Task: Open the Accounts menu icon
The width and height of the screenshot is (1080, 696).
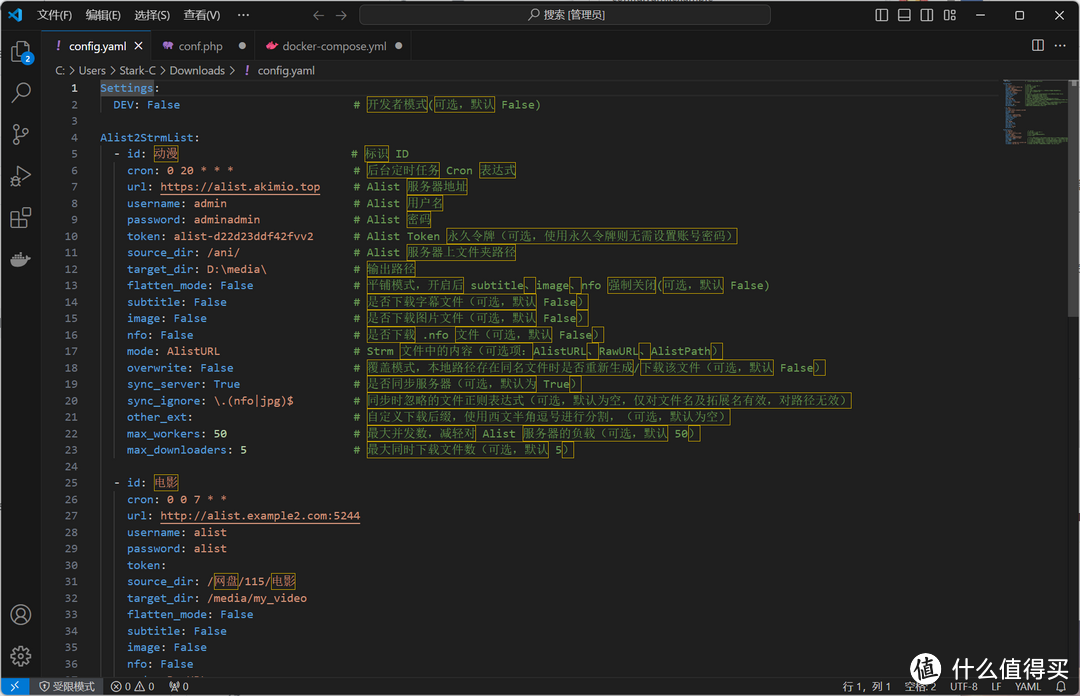Action: (20, 614)
